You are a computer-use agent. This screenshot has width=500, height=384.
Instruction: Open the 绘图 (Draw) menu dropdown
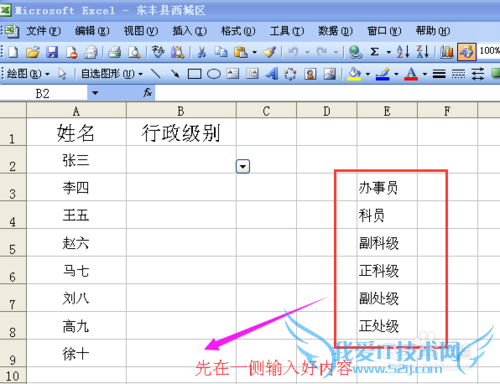[28, 74]
